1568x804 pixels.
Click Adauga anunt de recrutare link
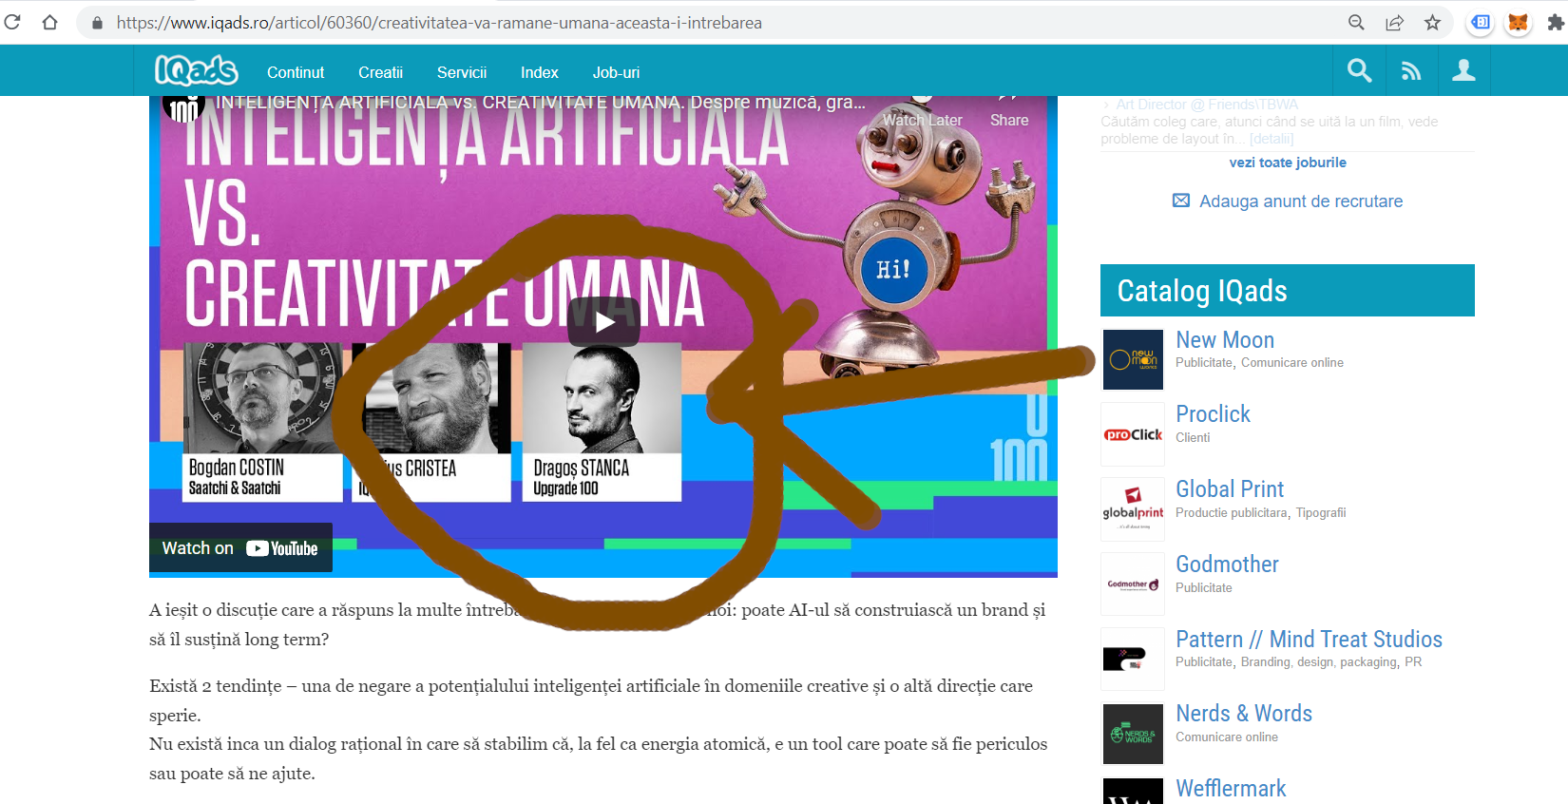pyautogui.click(x=1301, y=201)
